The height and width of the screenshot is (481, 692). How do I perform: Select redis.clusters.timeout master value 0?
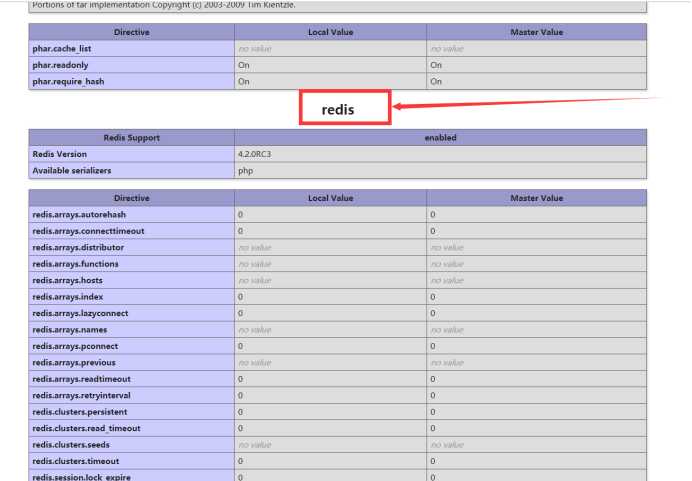click(433, 461)
